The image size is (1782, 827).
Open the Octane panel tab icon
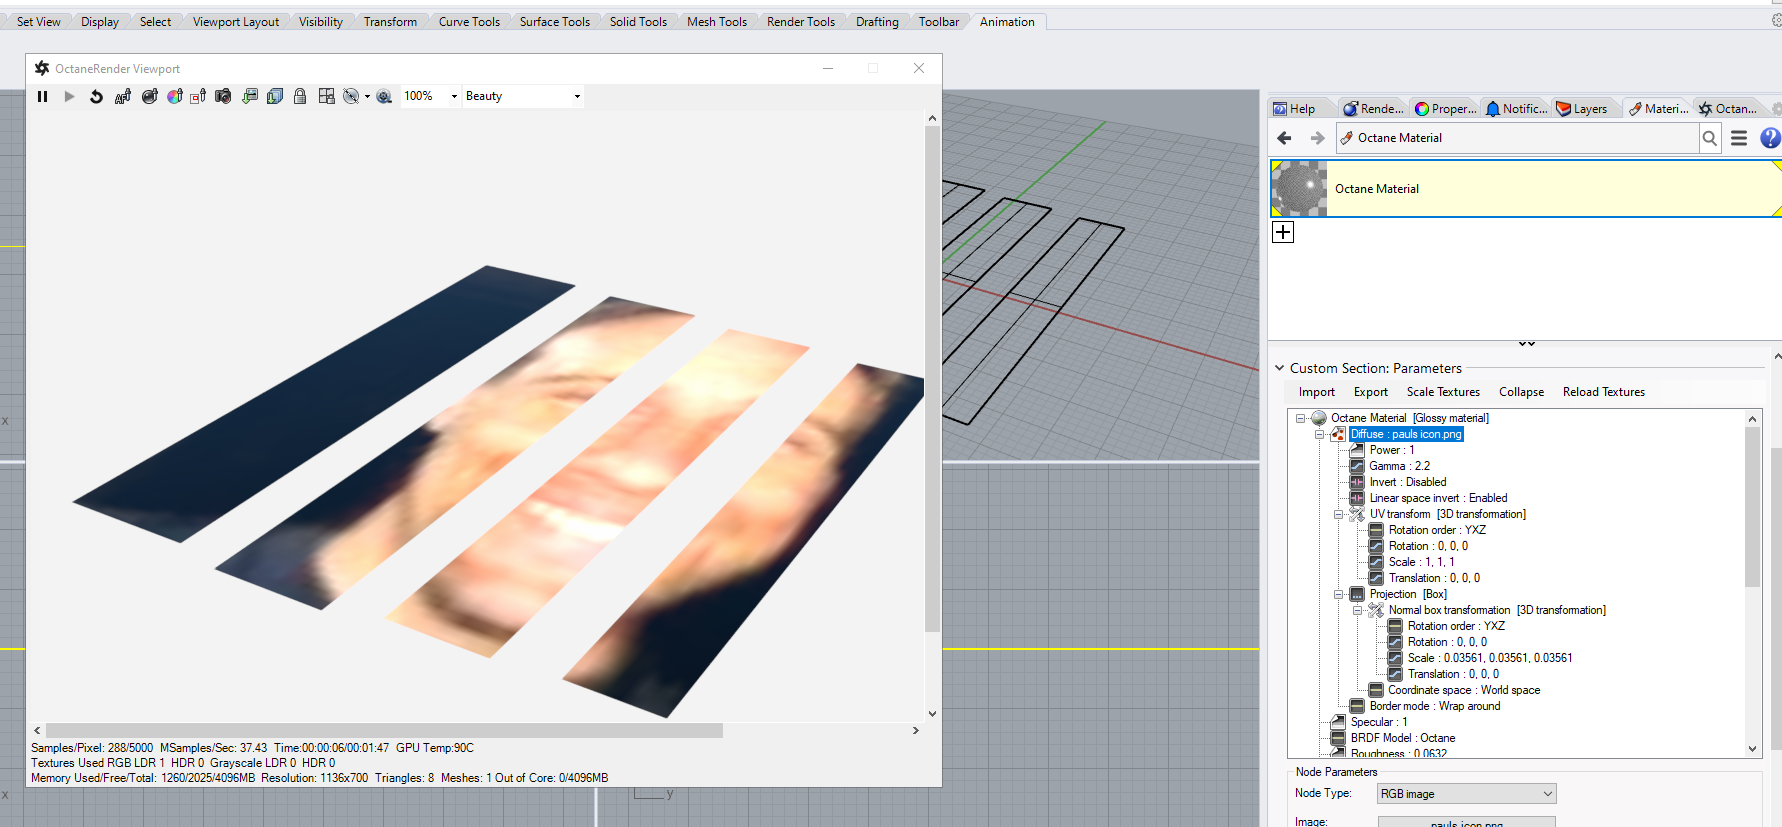[x=1705, y=109]
